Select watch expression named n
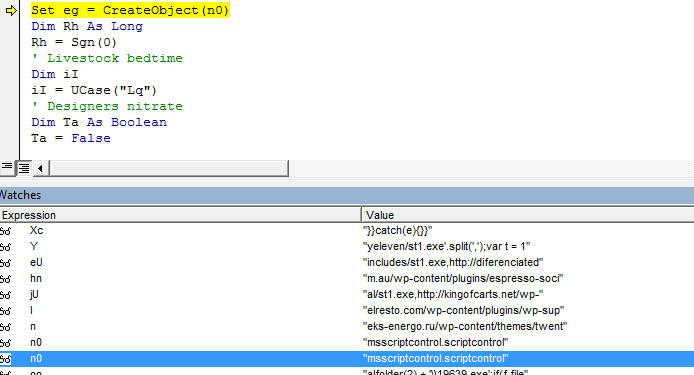The width and height of the screenshot is (694, 375). coord(33,327)
